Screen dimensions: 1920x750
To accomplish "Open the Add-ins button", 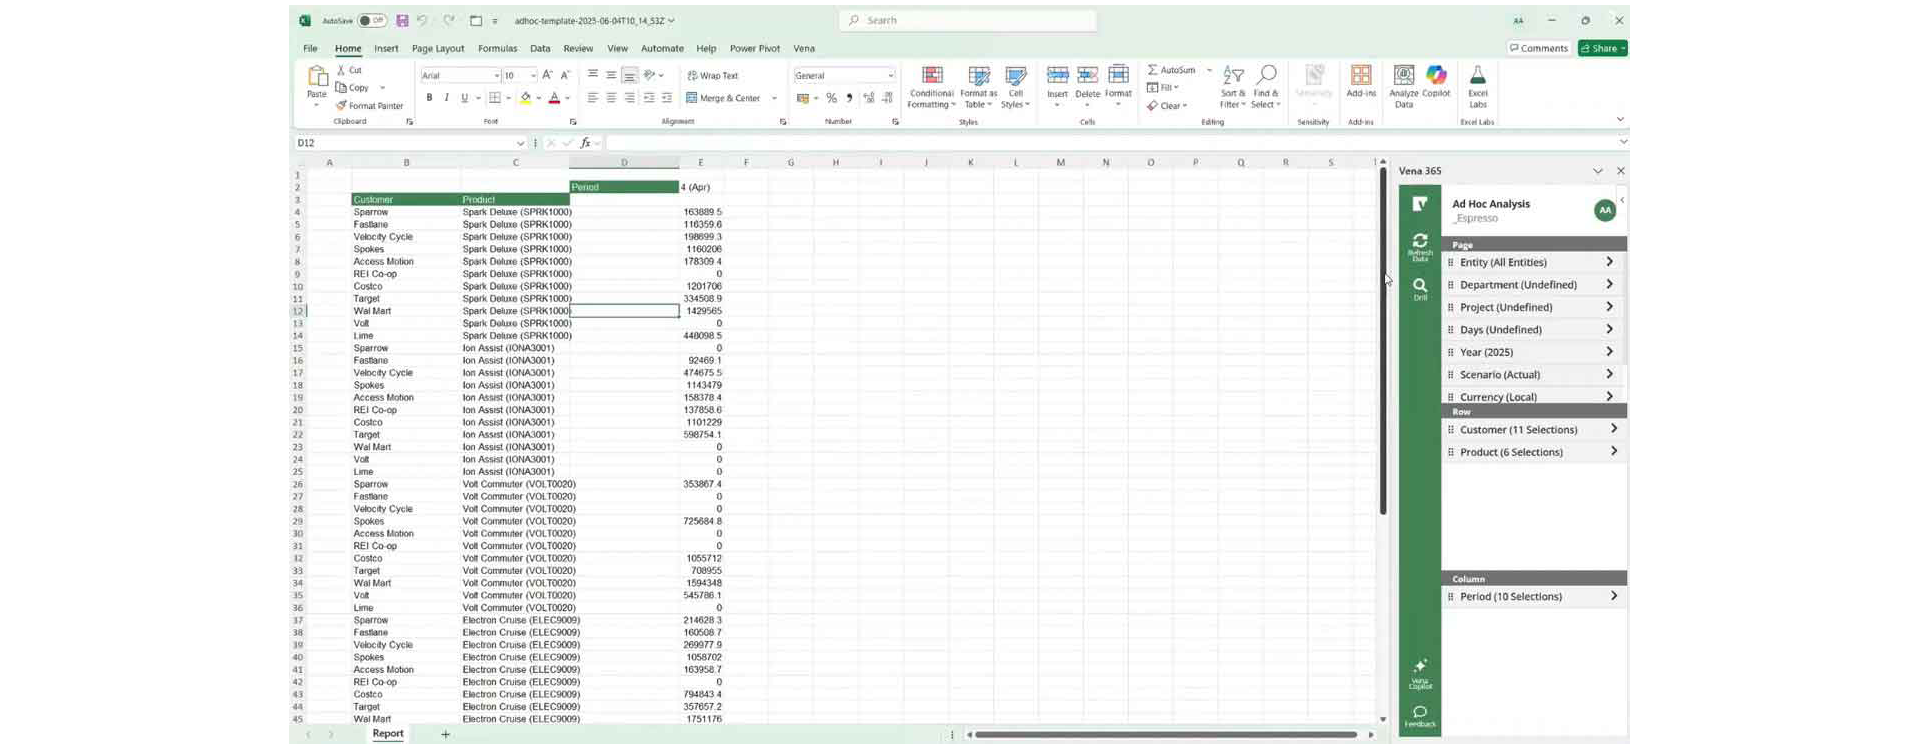I will click(x=1361, y=82).
